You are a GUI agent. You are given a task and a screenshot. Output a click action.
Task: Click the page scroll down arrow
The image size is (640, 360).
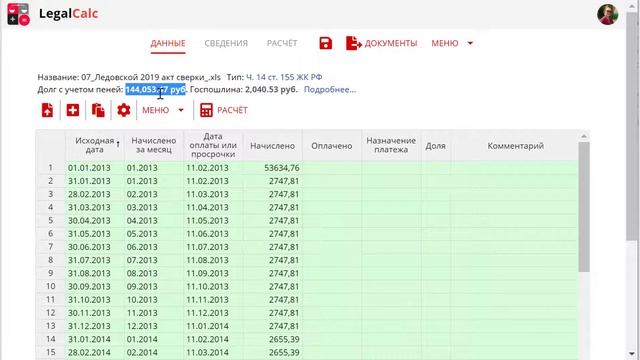632,353
